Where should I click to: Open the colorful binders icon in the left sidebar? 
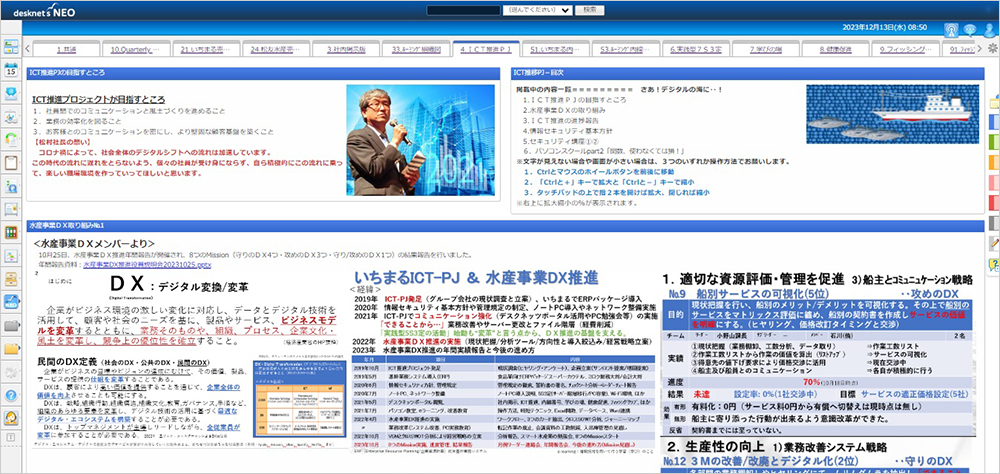11,232
